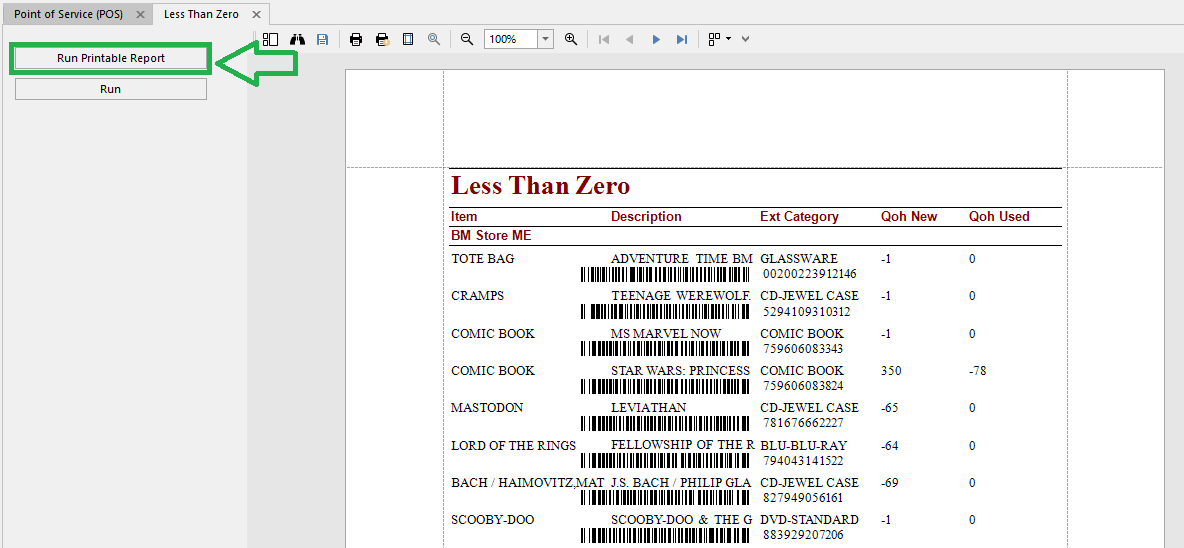Click barcode number 759606083343

[x=803, y=349]
